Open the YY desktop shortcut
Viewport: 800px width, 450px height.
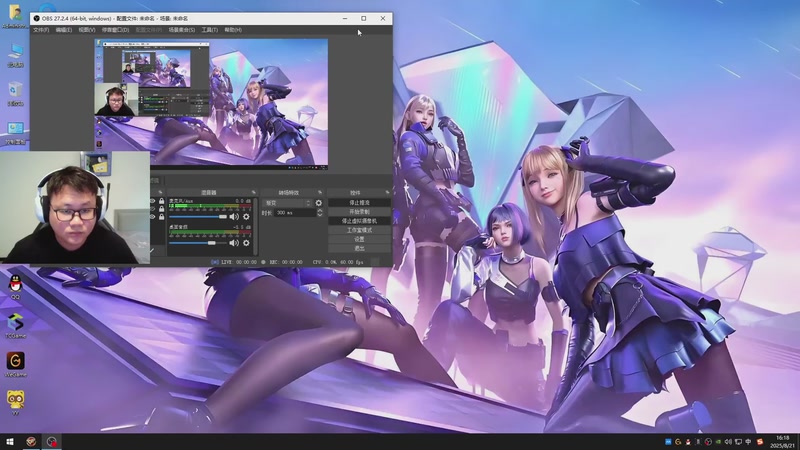[x=15, y=403]
